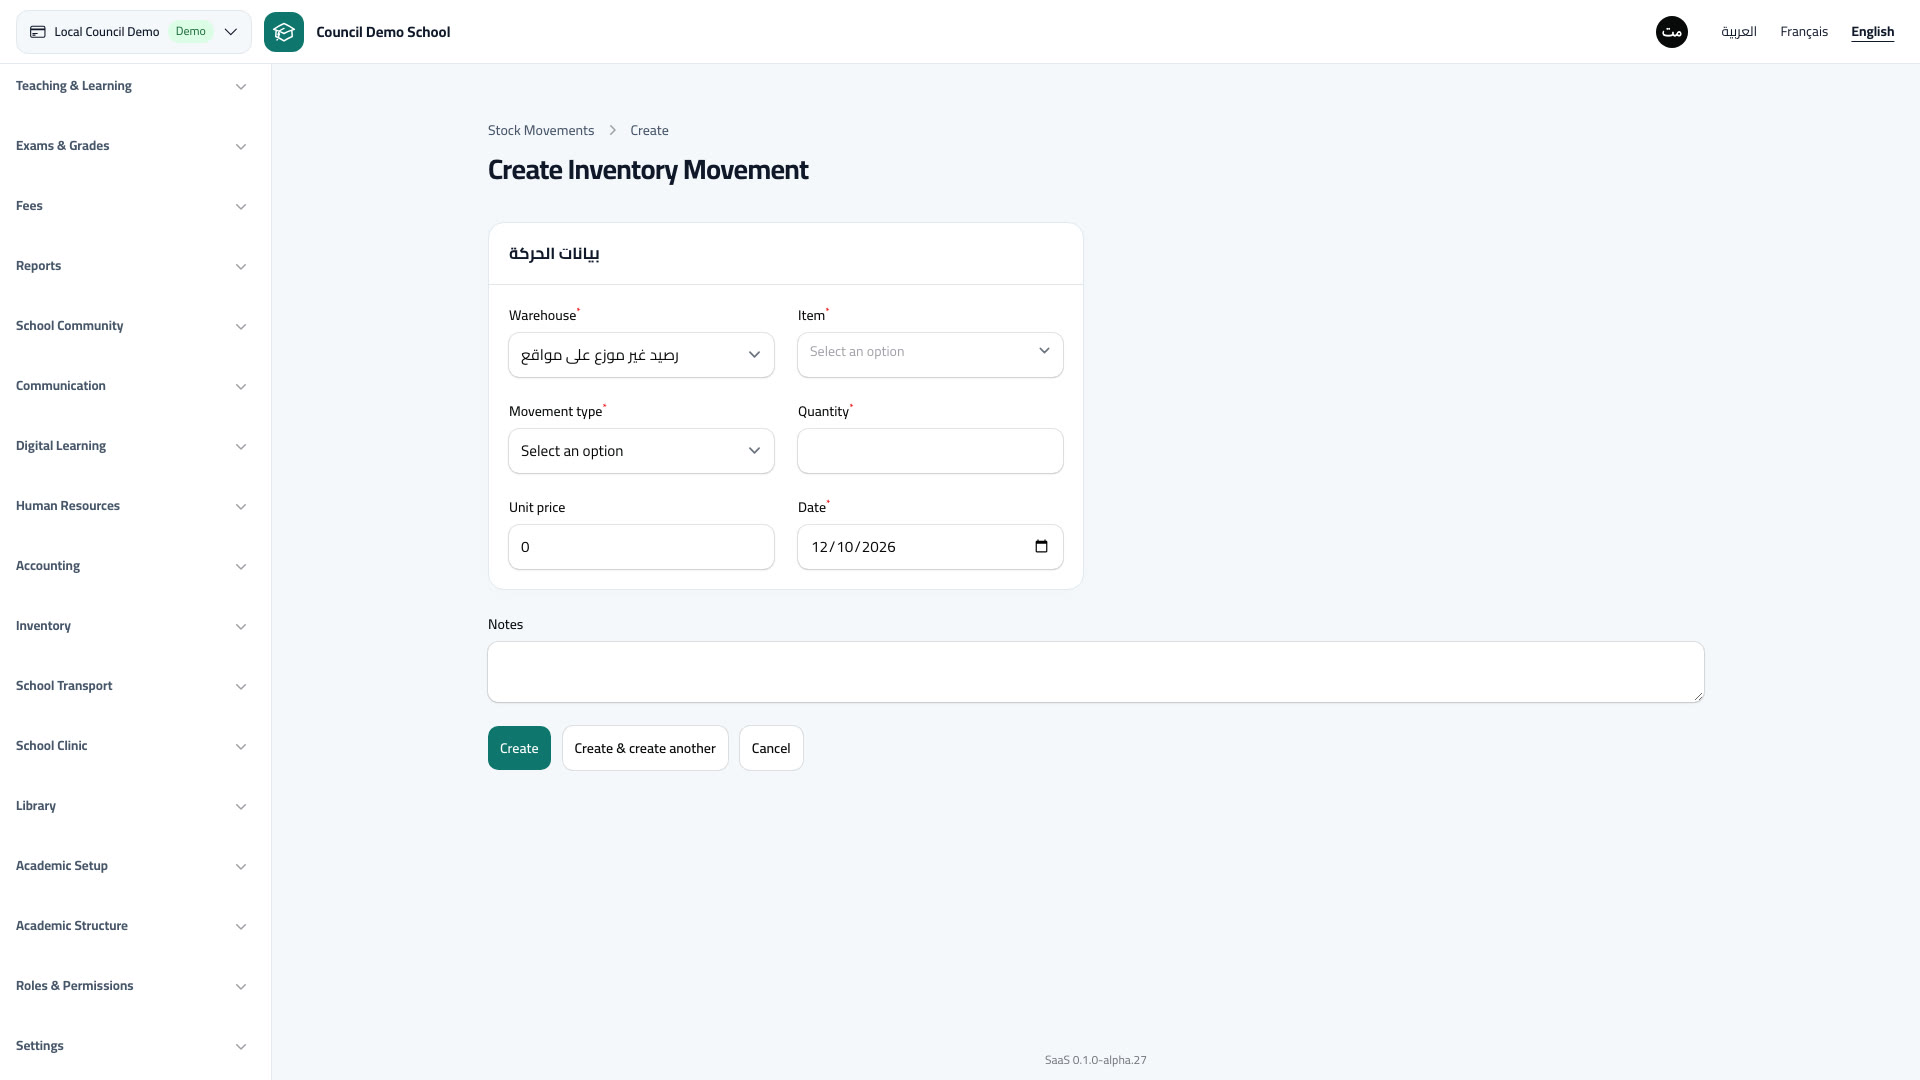
Task: Switch language to Français
Action: [x=1804, y=32]
